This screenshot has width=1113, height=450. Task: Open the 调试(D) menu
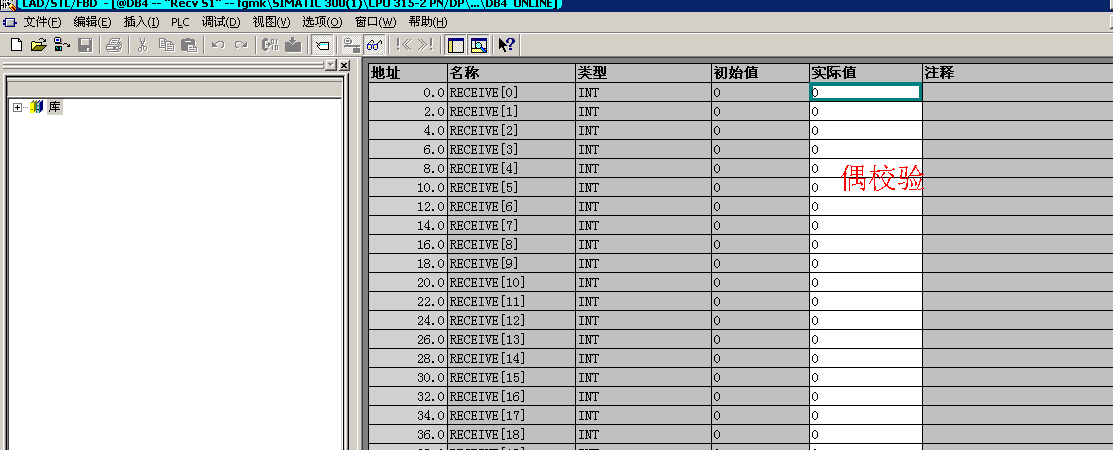tap(221, 22)
